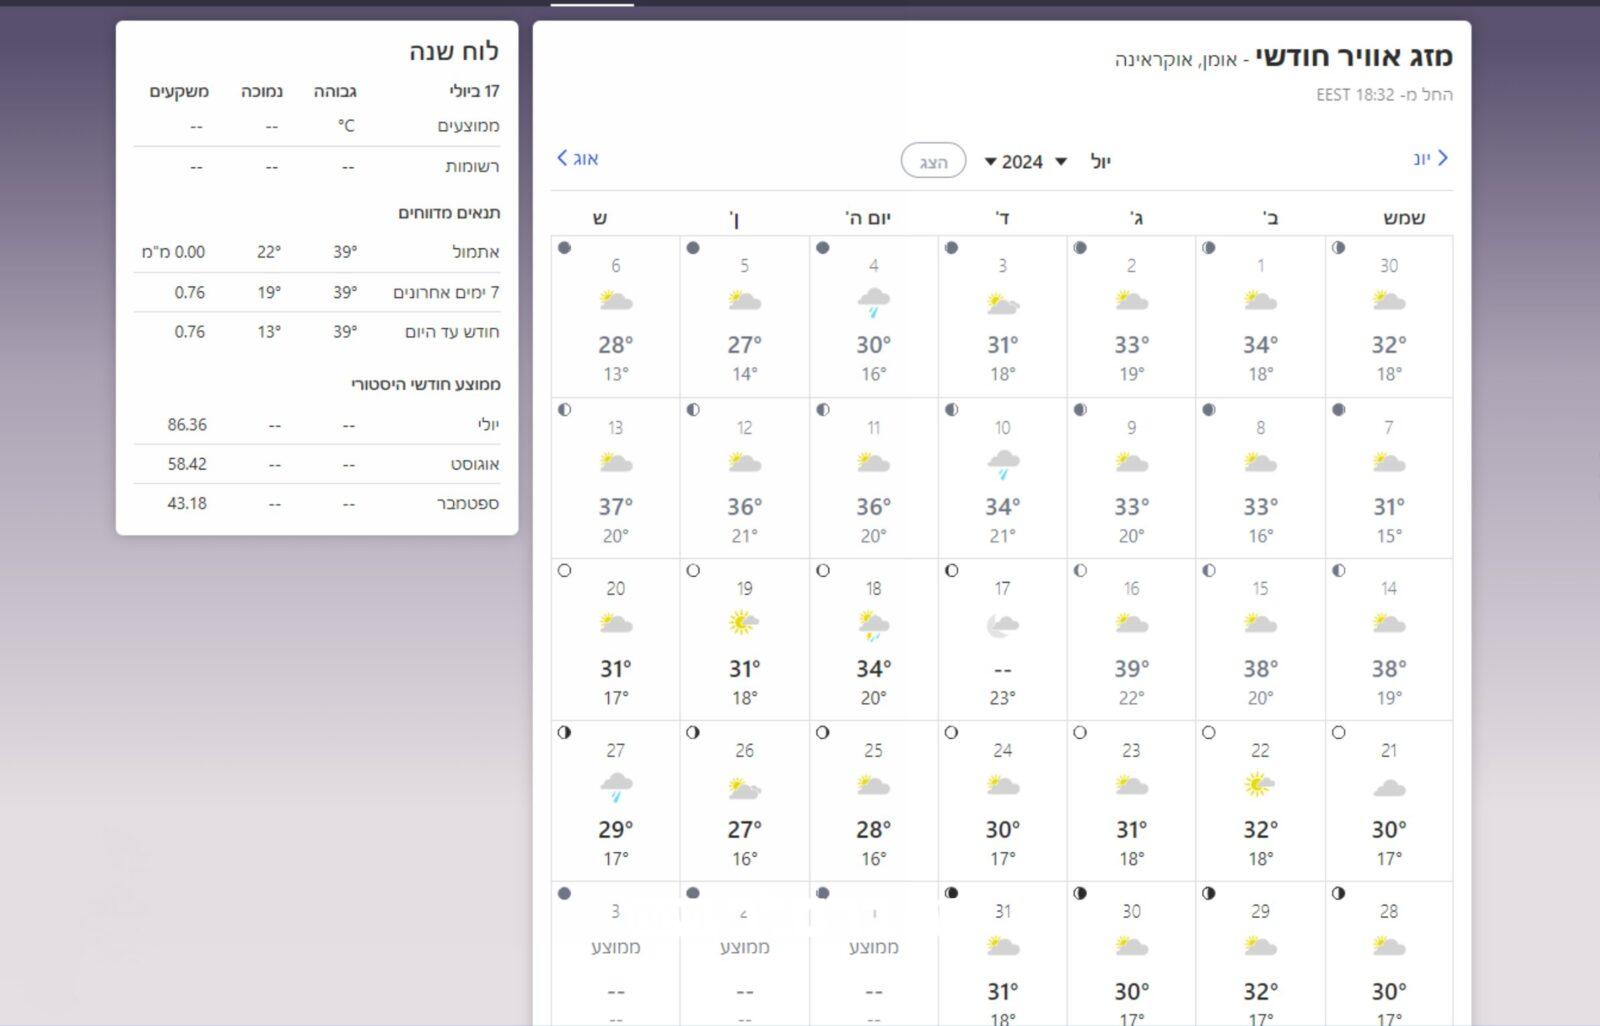Open the year dropdown showing 2024

[1021, 162]
